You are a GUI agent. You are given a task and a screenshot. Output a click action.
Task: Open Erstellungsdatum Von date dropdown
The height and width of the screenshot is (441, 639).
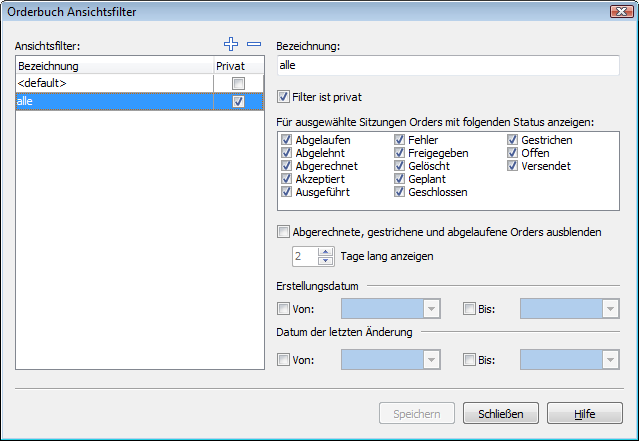pyautogui.click(x=431, y=309)
